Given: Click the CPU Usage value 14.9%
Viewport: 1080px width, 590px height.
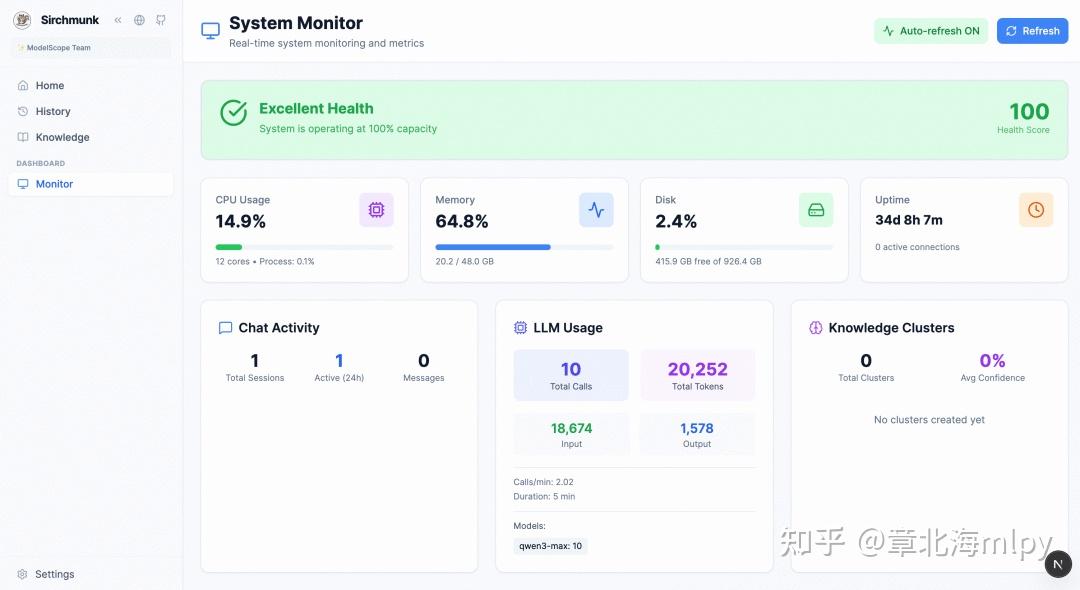Looking at the screenshot, I should [x=240, y=222].
